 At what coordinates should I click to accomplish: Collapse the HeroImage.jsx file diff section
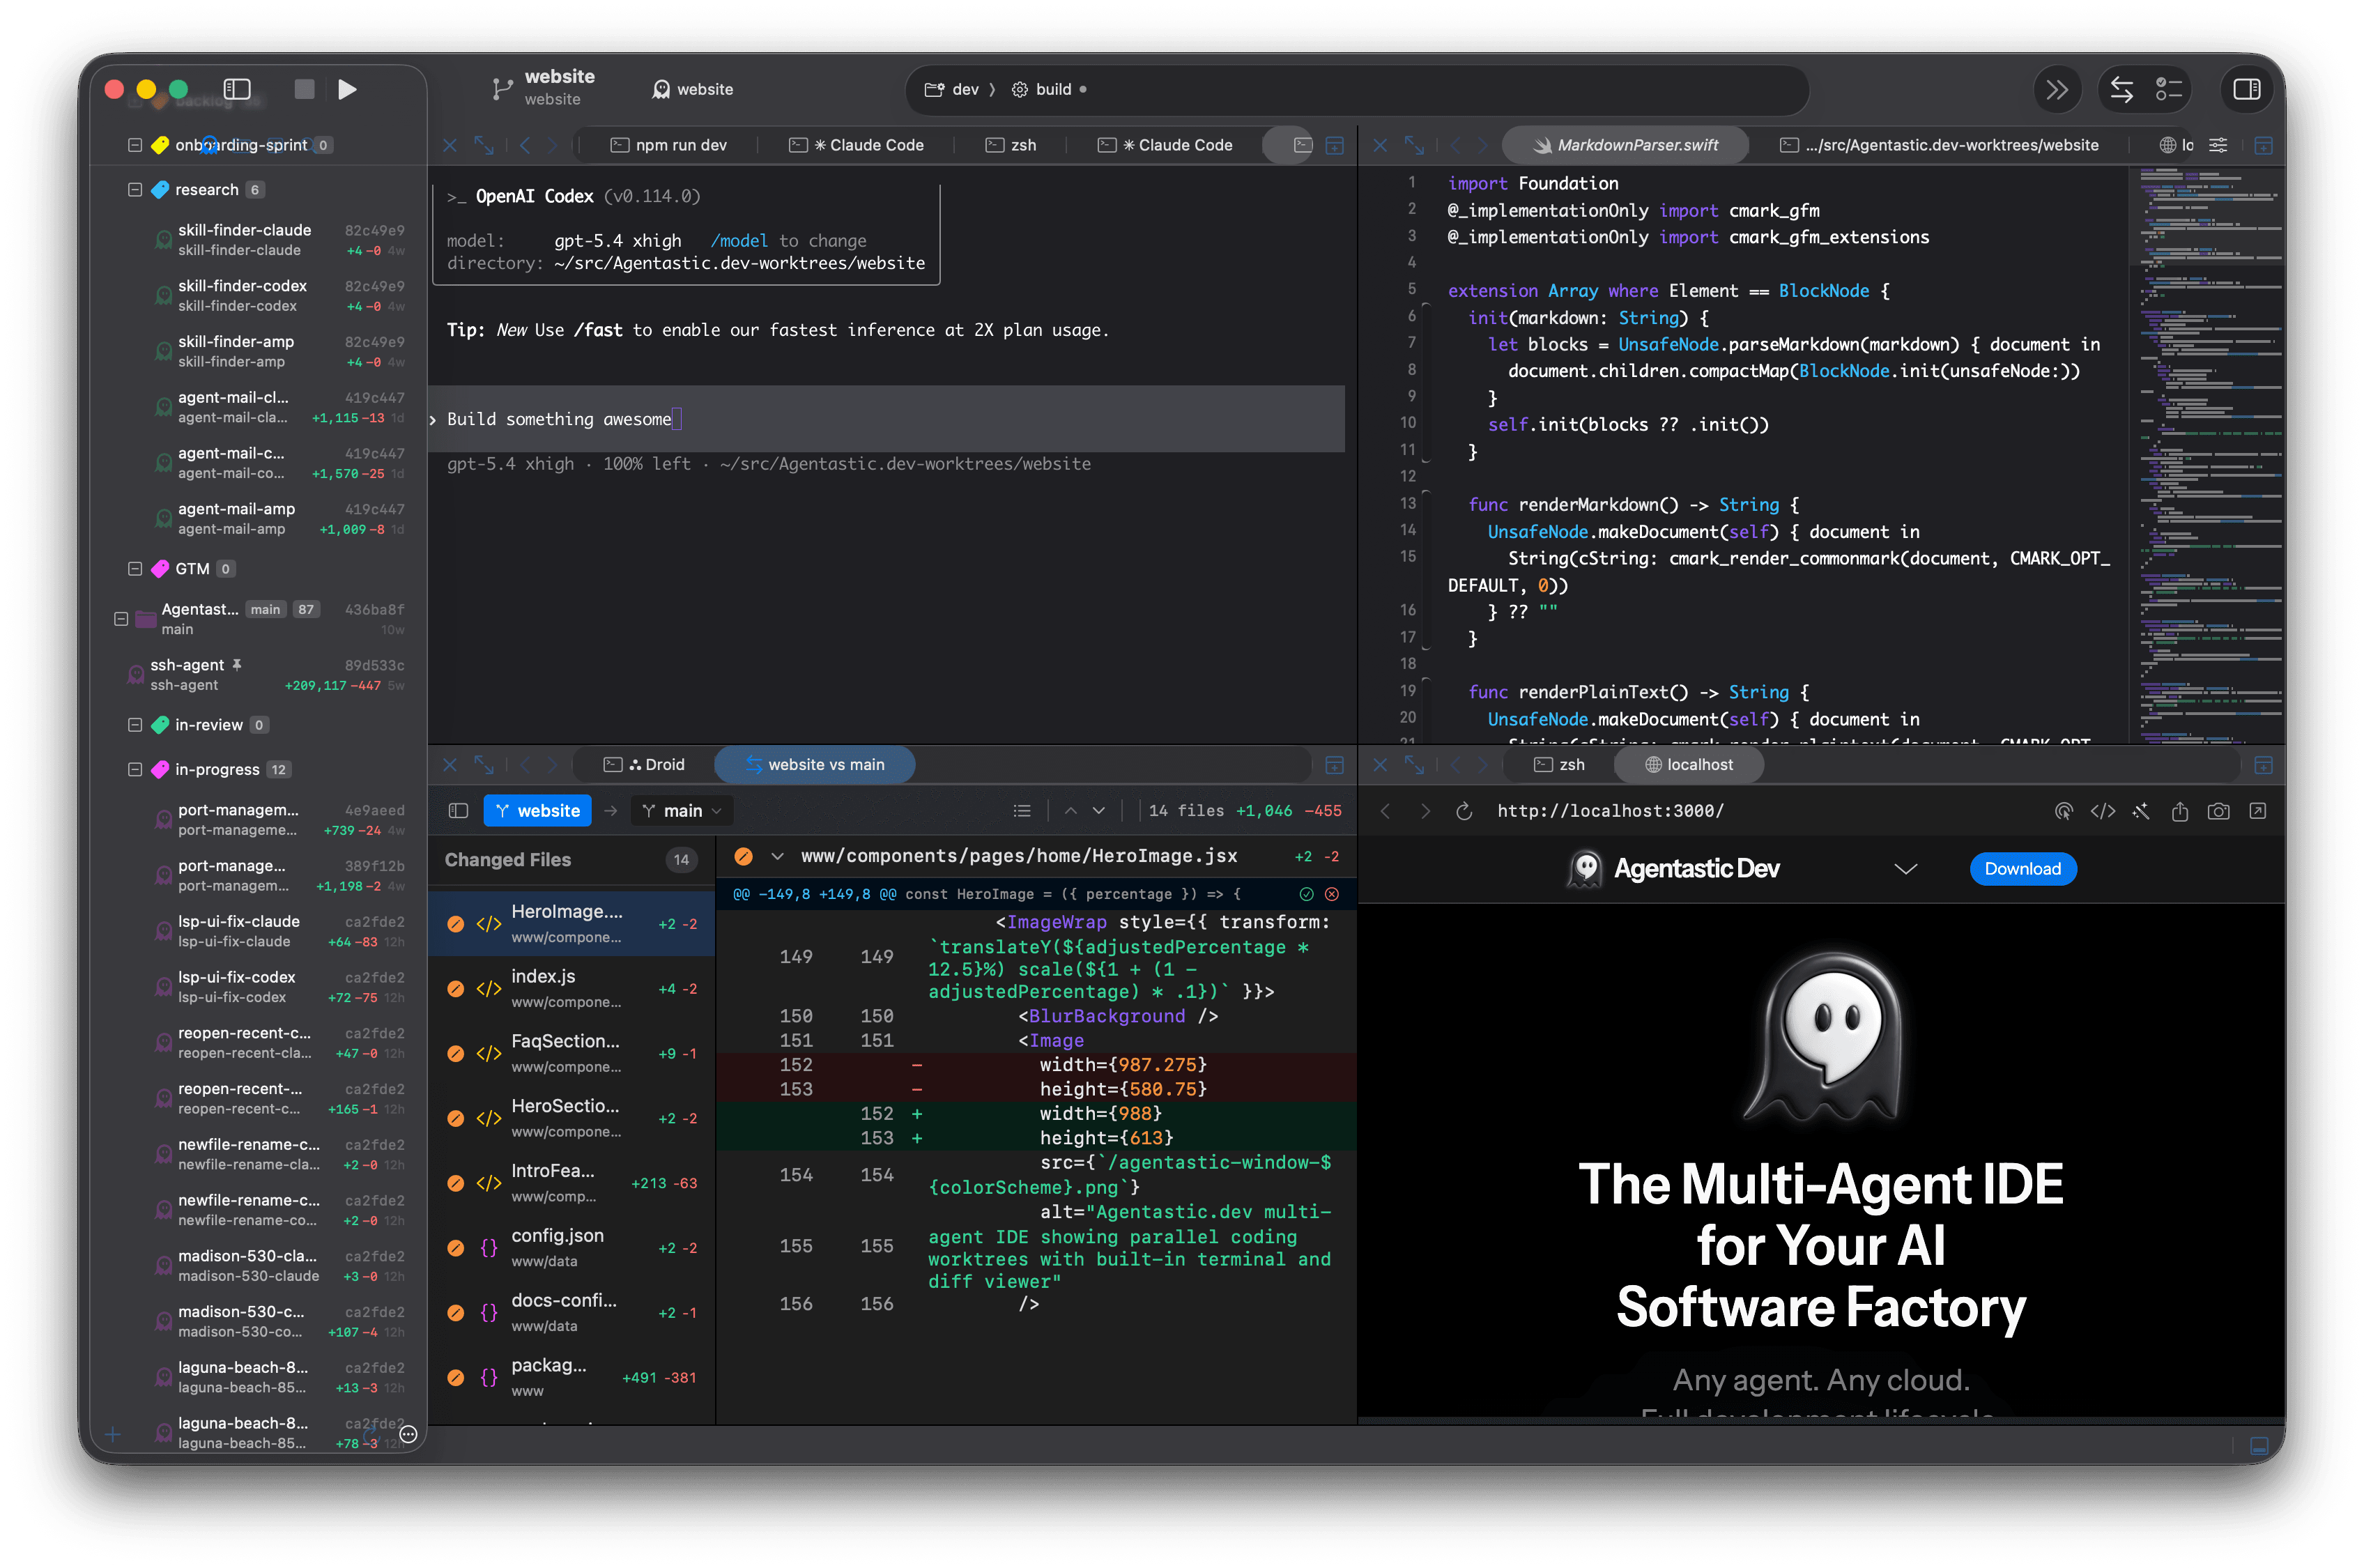tap(777, 857)
